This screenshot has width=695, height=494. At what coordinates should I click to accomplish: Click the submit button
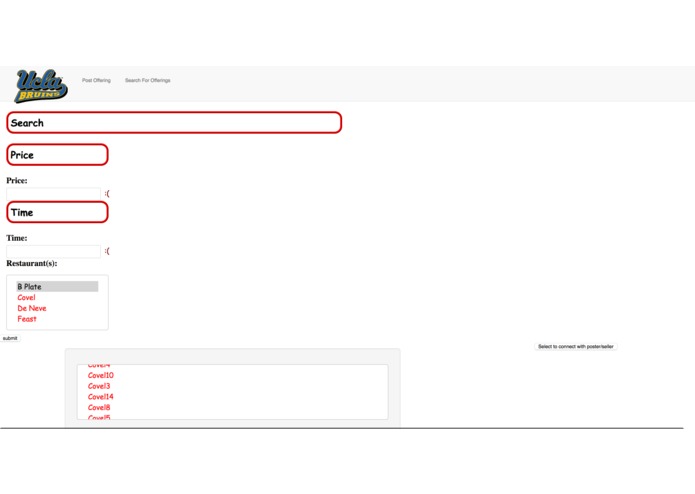coord(10,338)
